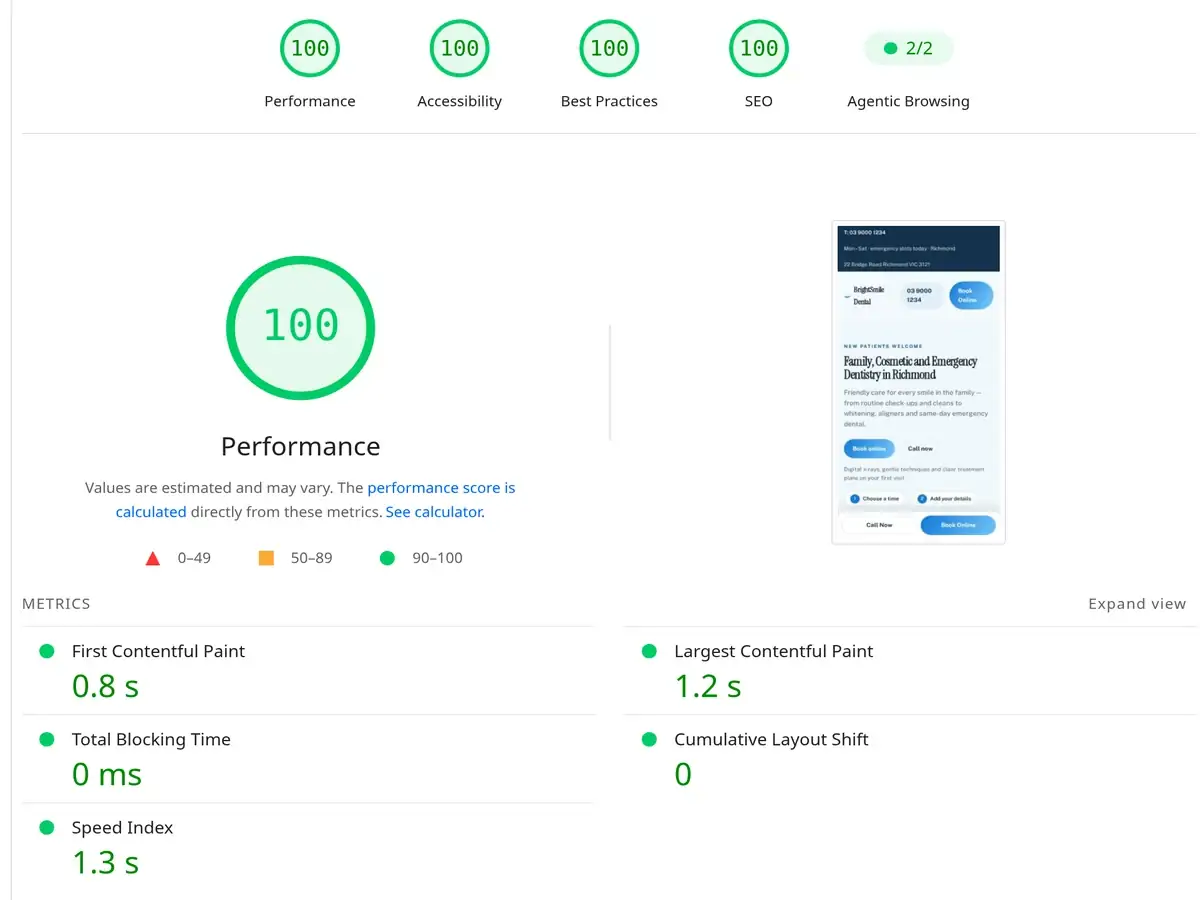The height and width of the screenshot is (900, 1200).
Task: Select the Largest Contentful Paint label
Action: tap(774, 651)
